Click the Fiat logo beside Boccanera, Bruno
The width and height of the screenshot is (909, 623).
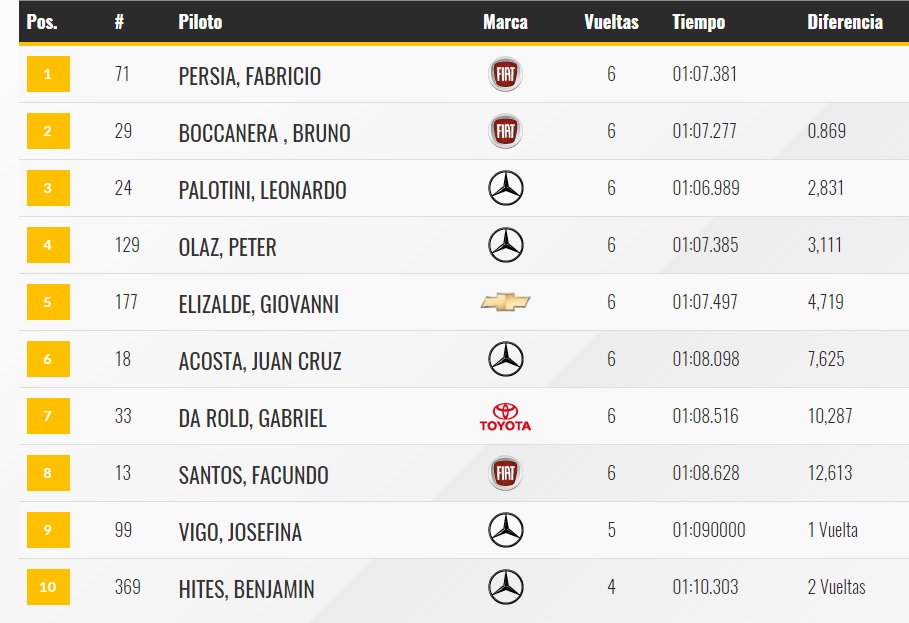(x=506, y=131)
